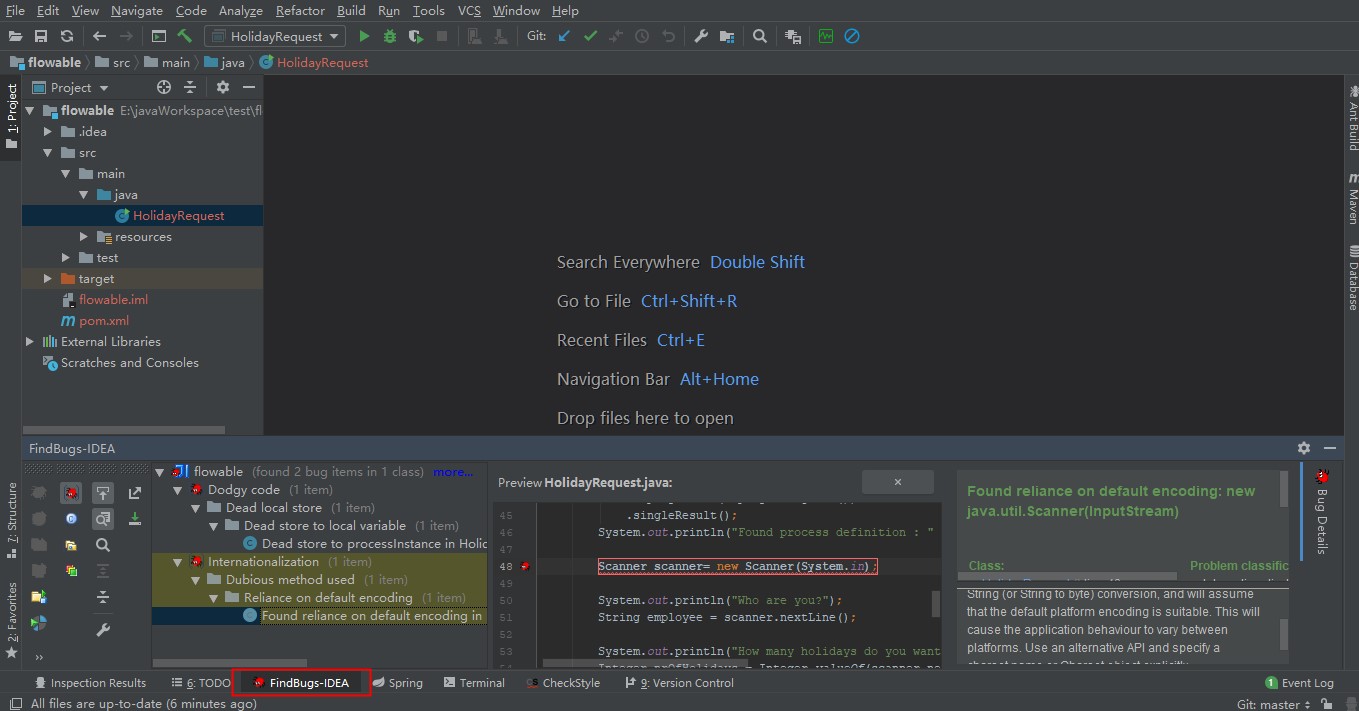Viewport: 1359px width, 711px height.
Task: Run HolidayRequest with the green play button
Action: click(x=364, y=36)
